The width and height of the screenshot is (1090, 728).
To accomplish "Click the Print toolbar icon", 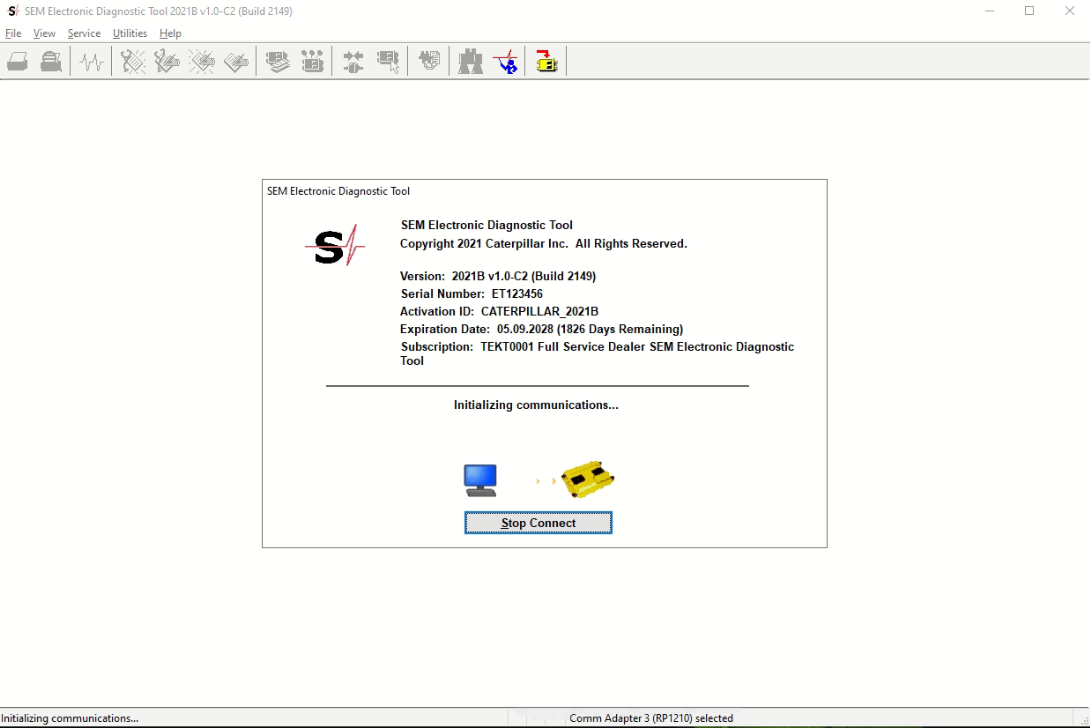I will [x=18, y=62].
